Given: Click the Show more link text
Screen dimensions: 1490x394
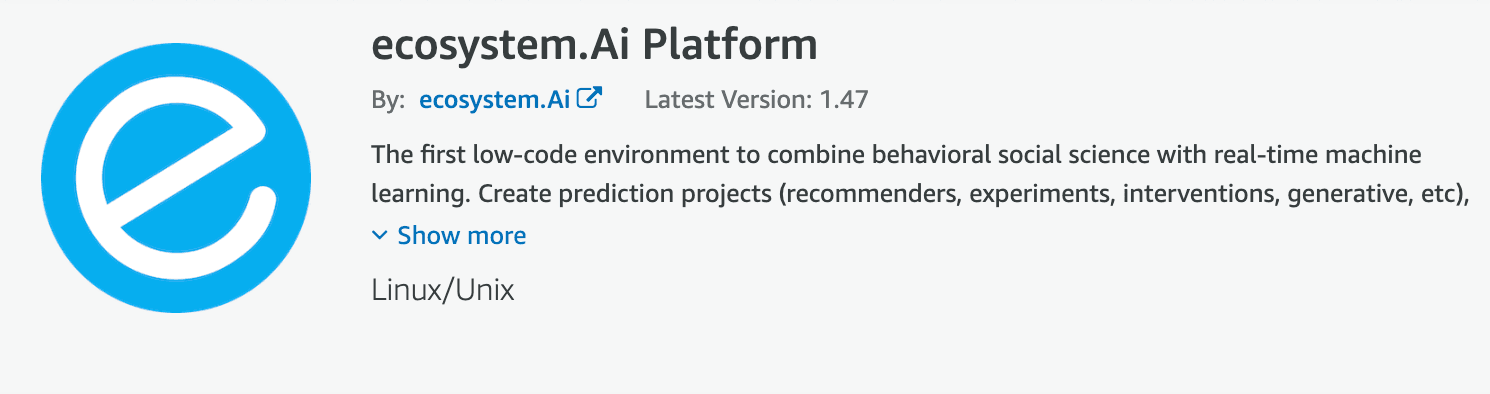Looking at the screenshot, I should click(x=461, y=236).
